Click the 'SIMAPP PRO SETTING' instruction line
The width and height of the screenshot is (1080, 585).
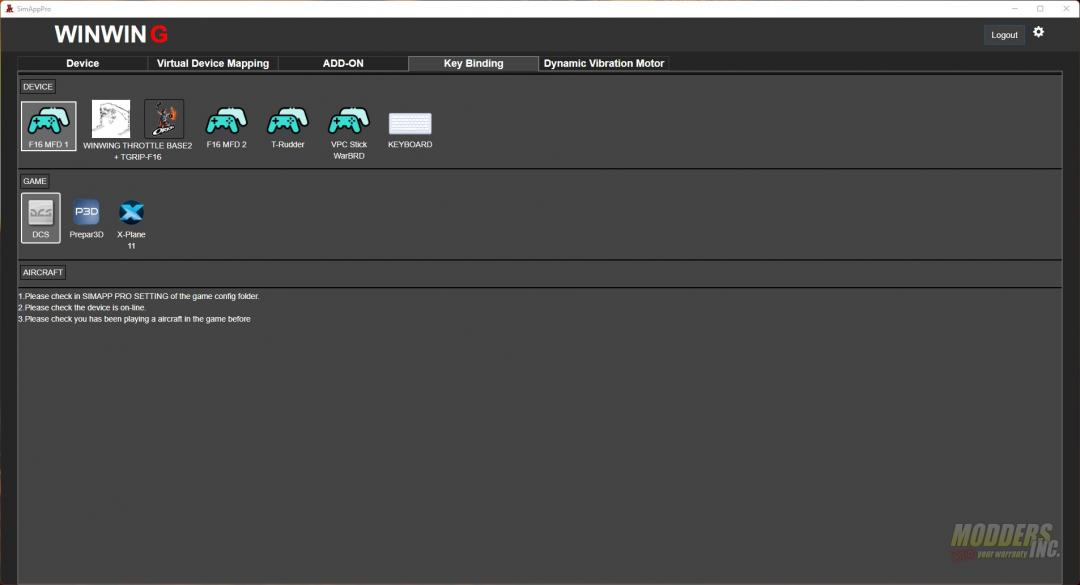138,296
